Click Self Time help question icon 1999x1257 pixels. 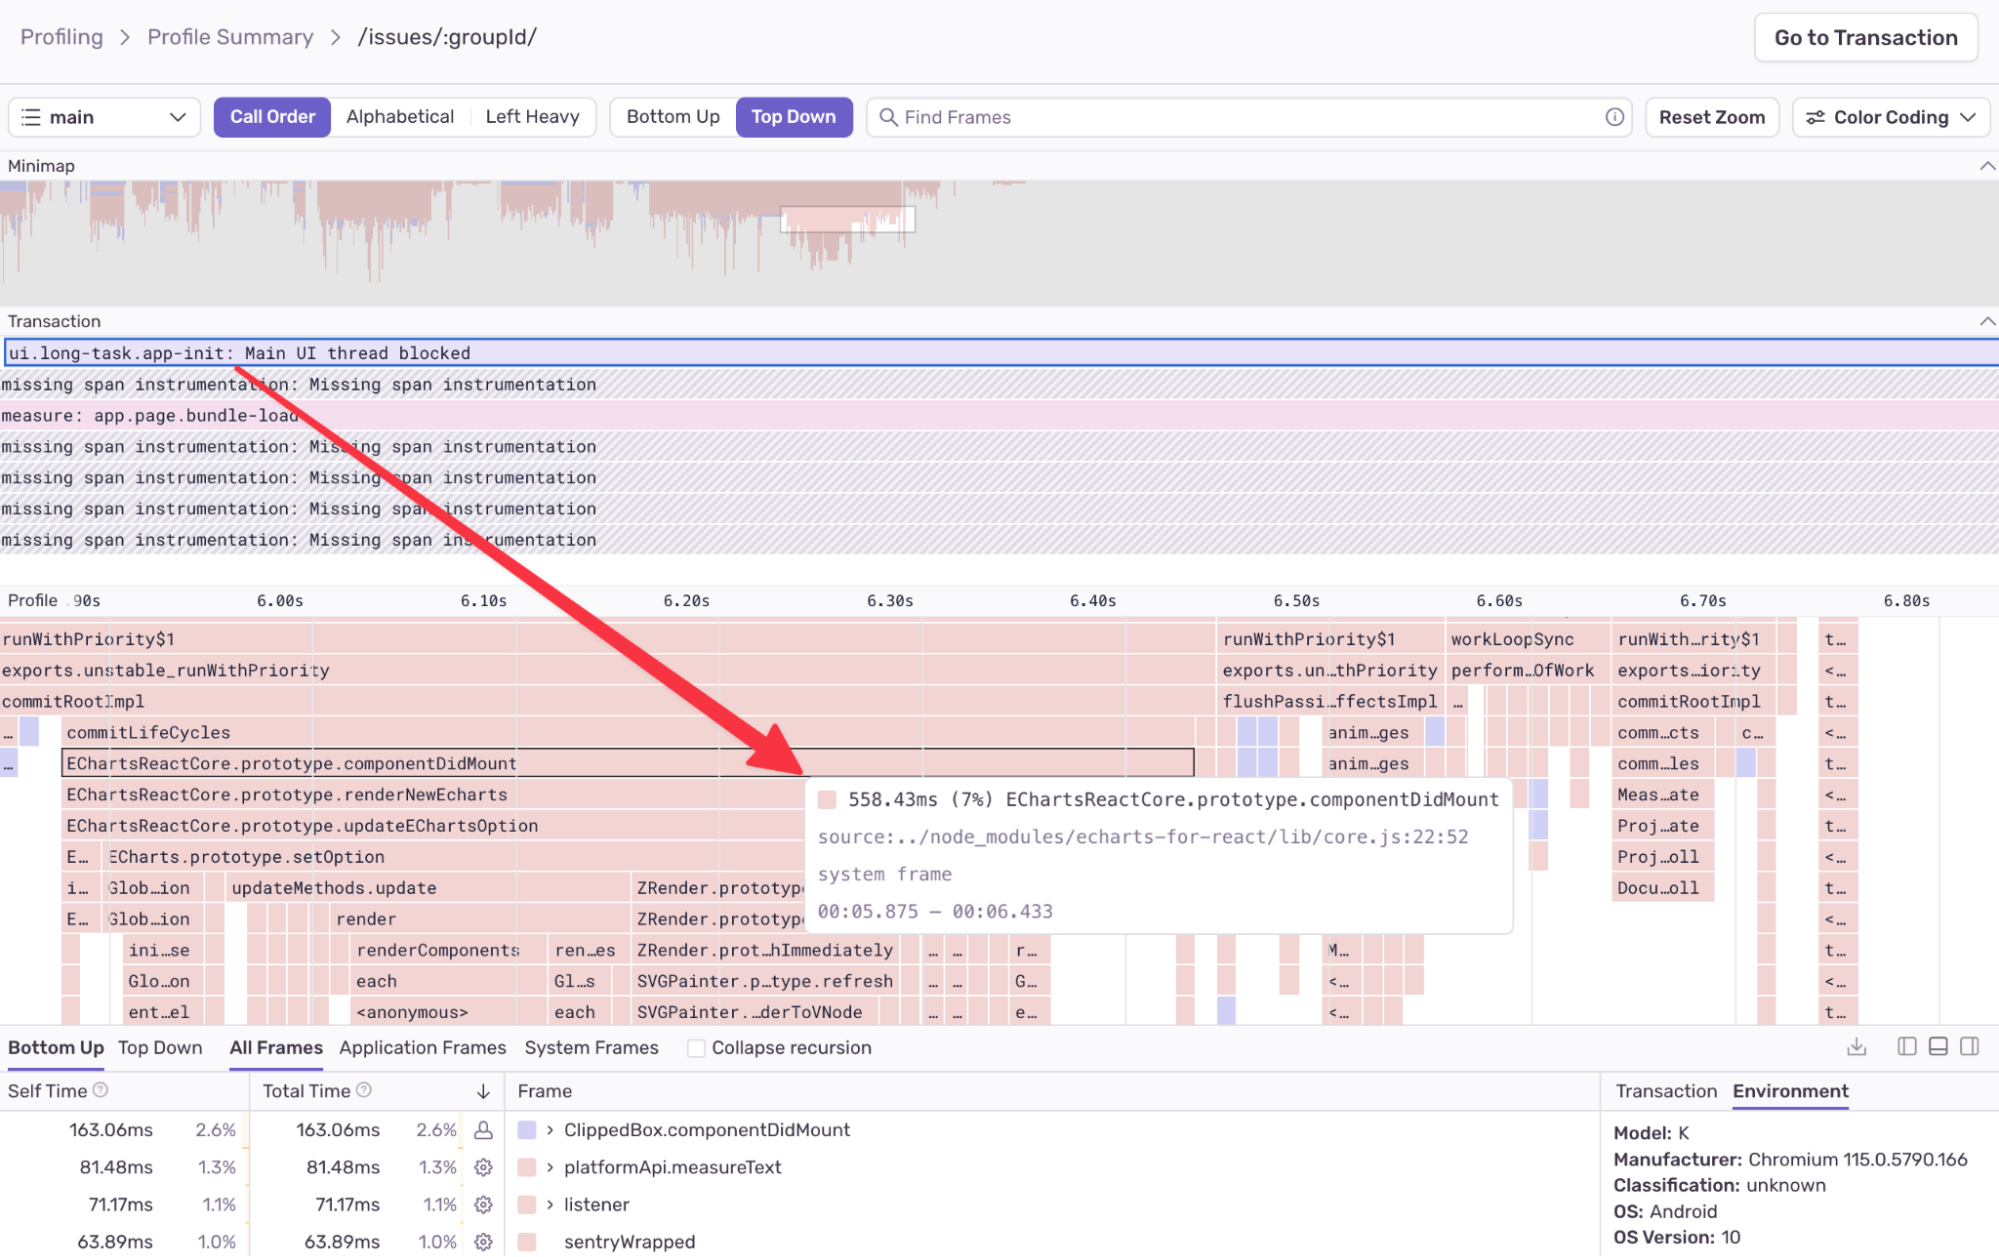(x=100, y=1091)
